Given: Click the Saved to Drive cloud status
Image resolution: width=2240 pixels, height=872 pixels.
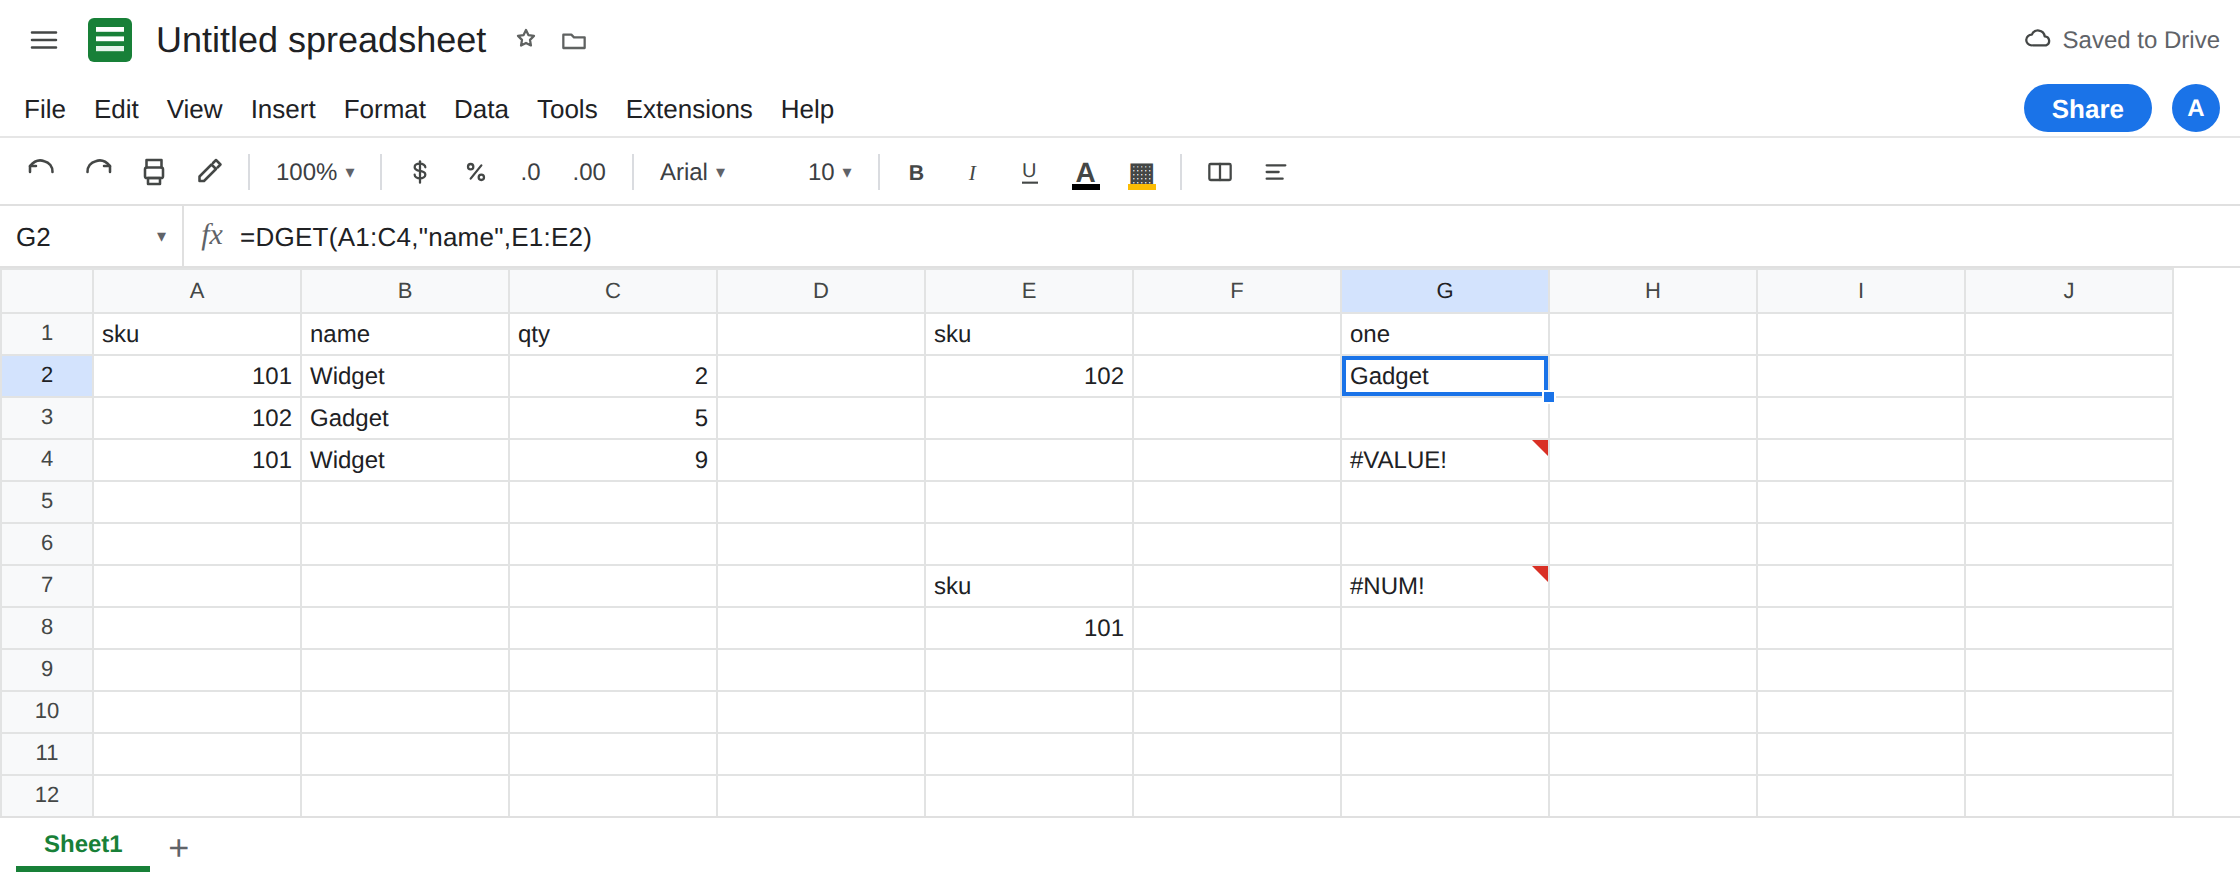Looking at the screenshot, I should pos(2122,40).
